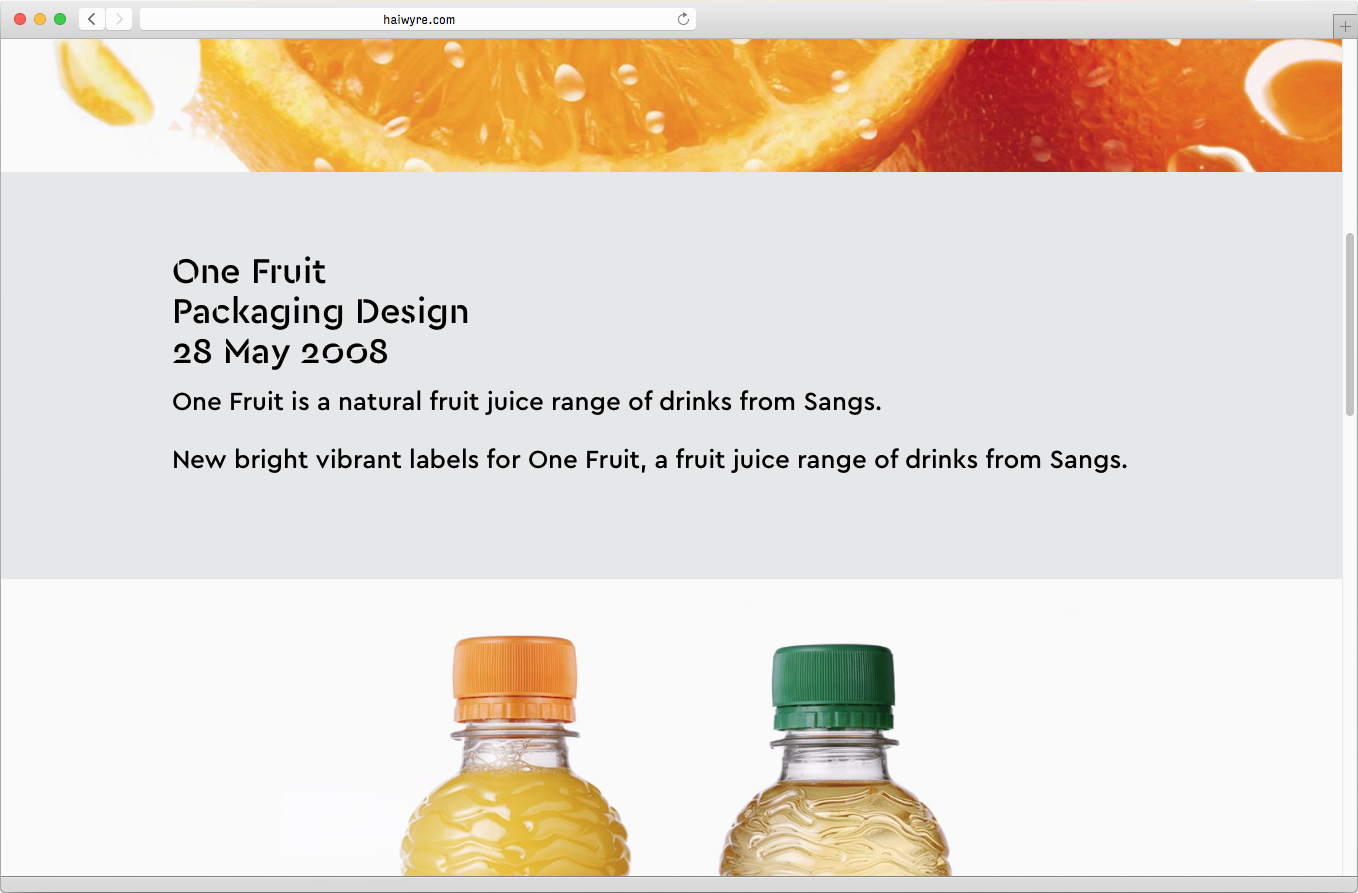The height and width of the screenshot is (893, 1358).
Task: Click the Safari back arrow button
Action: click(x=92, y=19)
